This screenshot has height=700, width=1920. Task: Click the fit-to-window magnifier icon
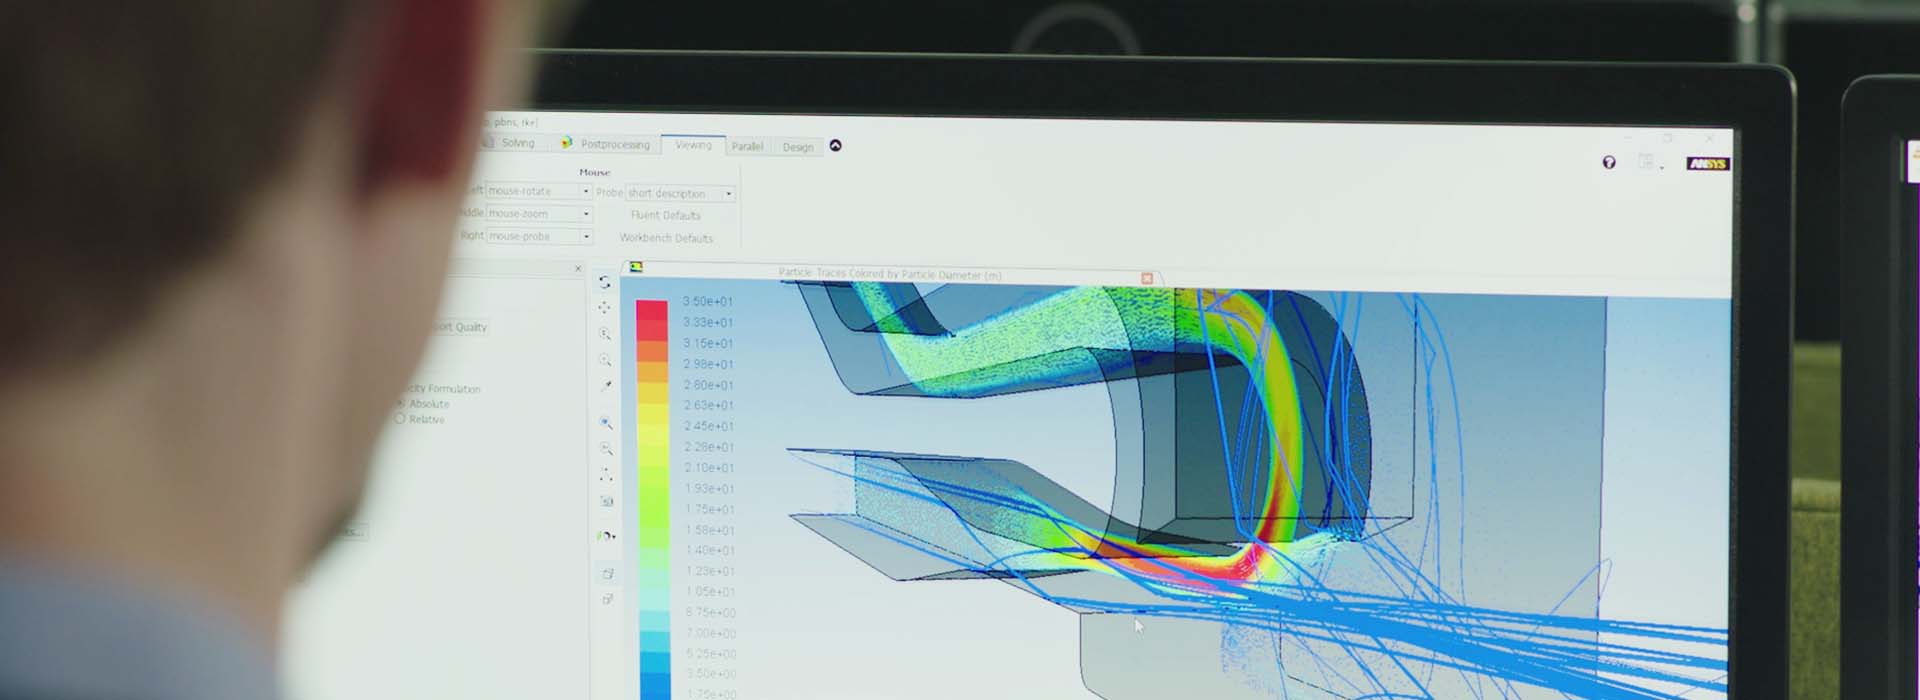[606, 423]
